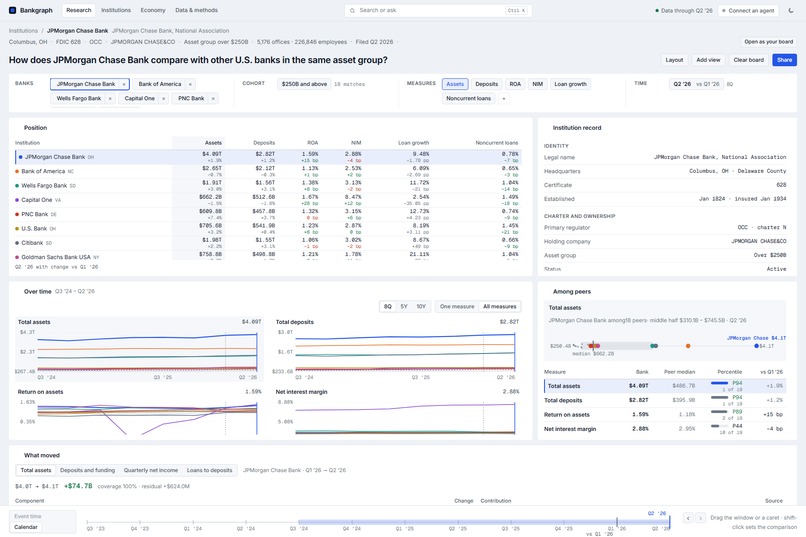Remove Bank of America chip with x

pyautogui.click(x=190, y=84)
